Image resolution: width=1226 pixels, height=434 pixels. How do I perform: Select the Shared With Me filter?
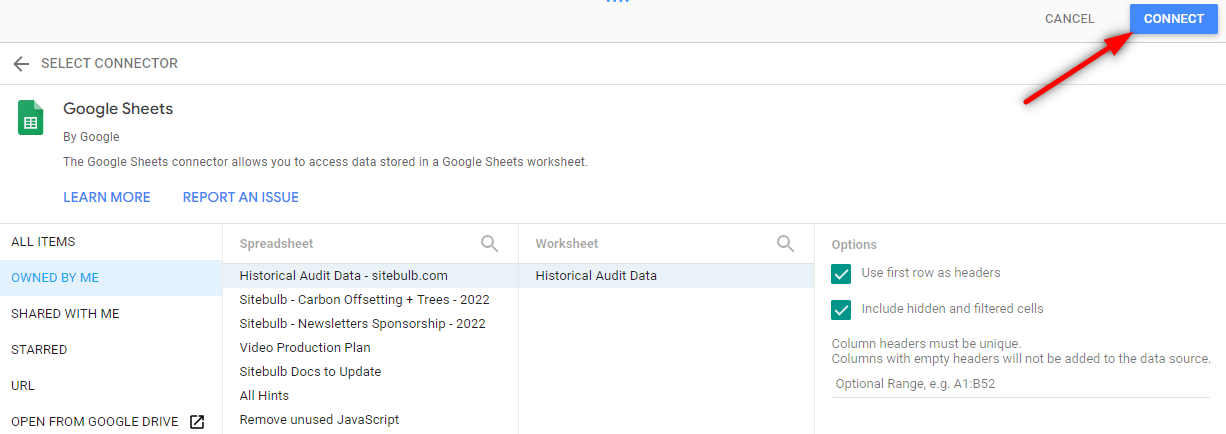point(111,314)
